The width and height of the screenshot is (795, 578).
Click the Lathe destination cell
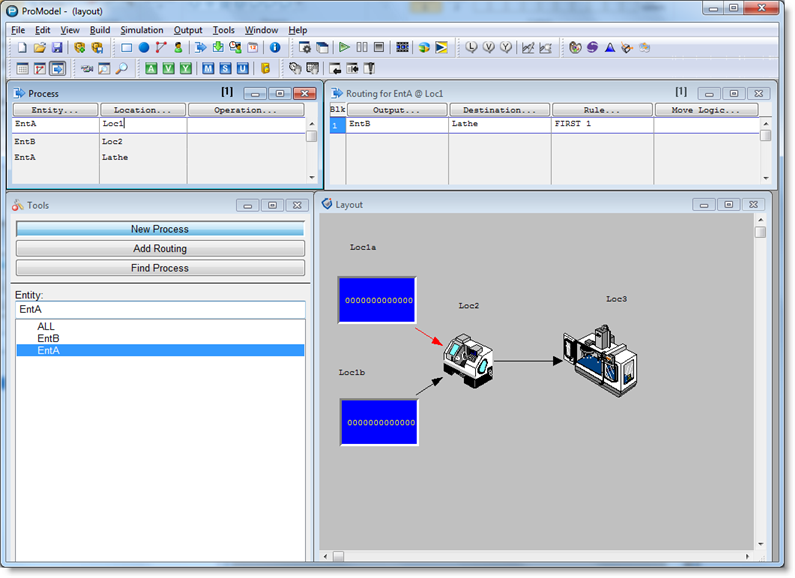499,124
